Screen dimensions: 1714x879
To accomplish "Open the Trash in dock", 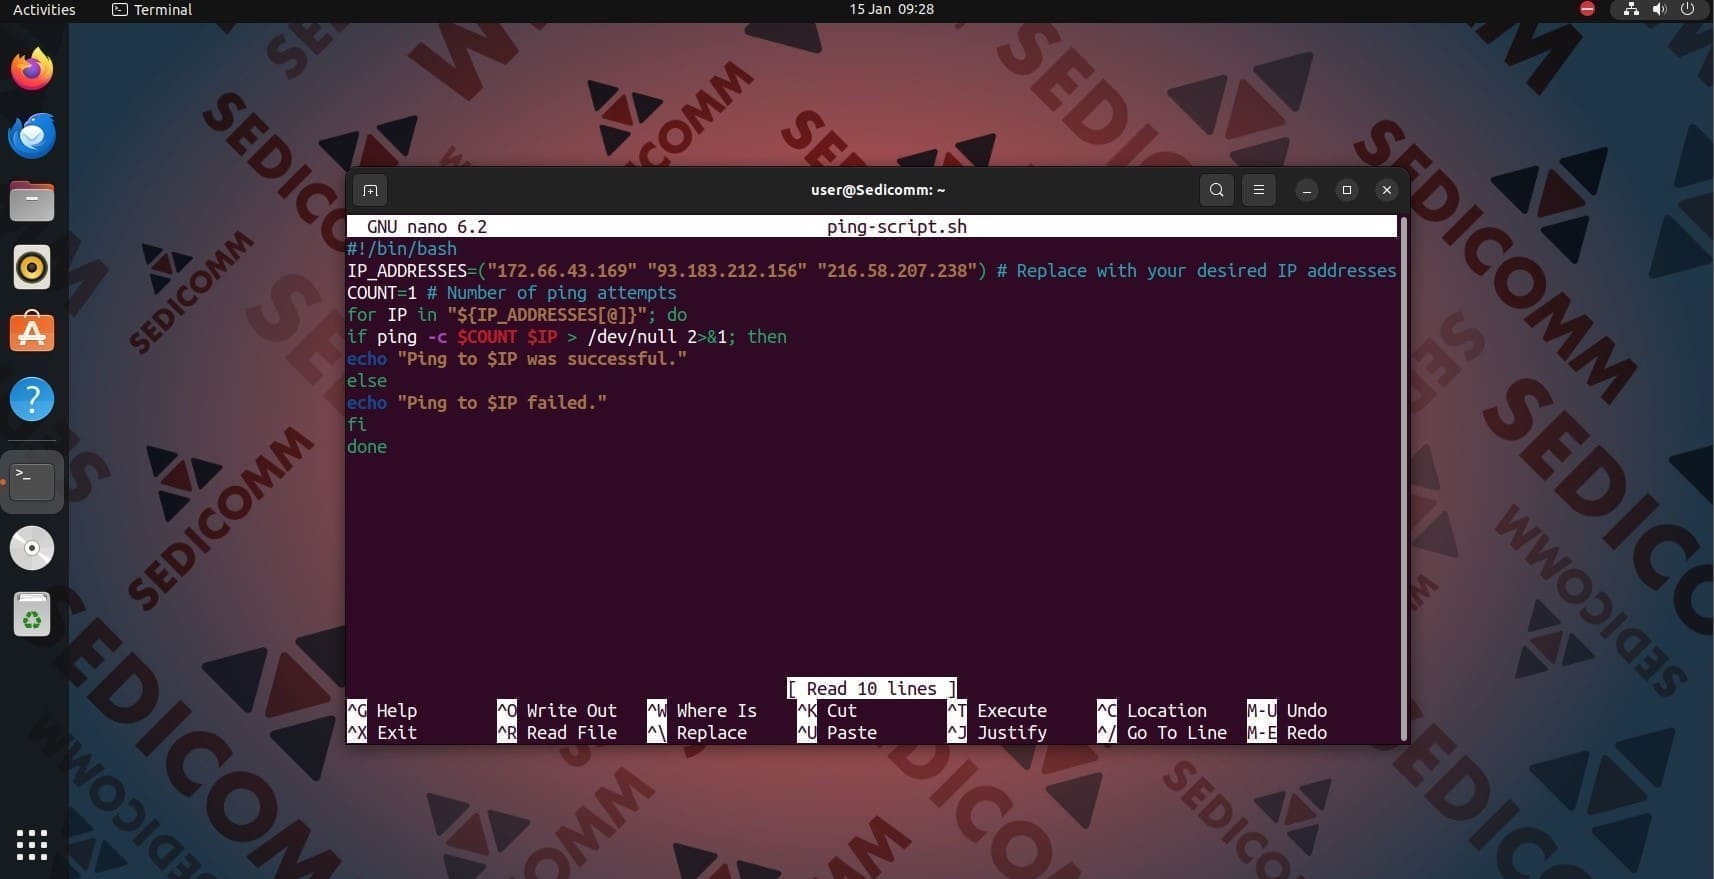I will [x=32, y=615].
